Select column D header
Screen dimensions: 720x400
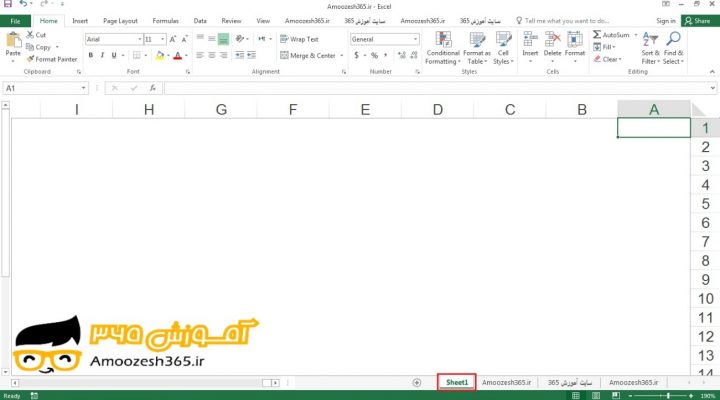(438, 109)
